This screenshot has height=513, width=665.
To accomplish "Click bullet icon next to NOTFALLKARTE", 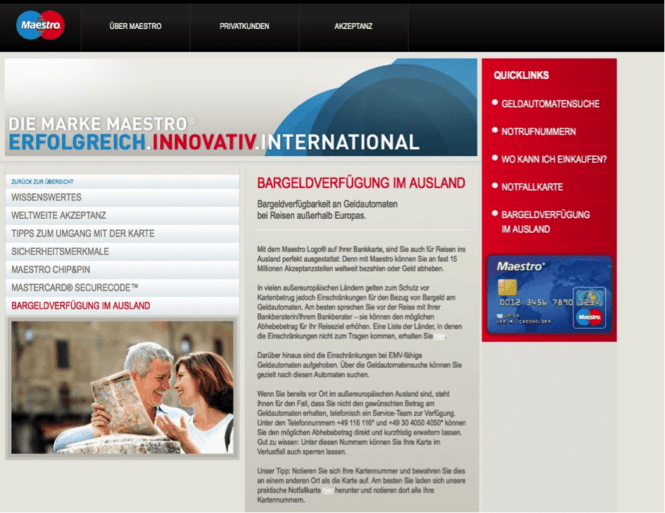I will click(x=495, y=185).
